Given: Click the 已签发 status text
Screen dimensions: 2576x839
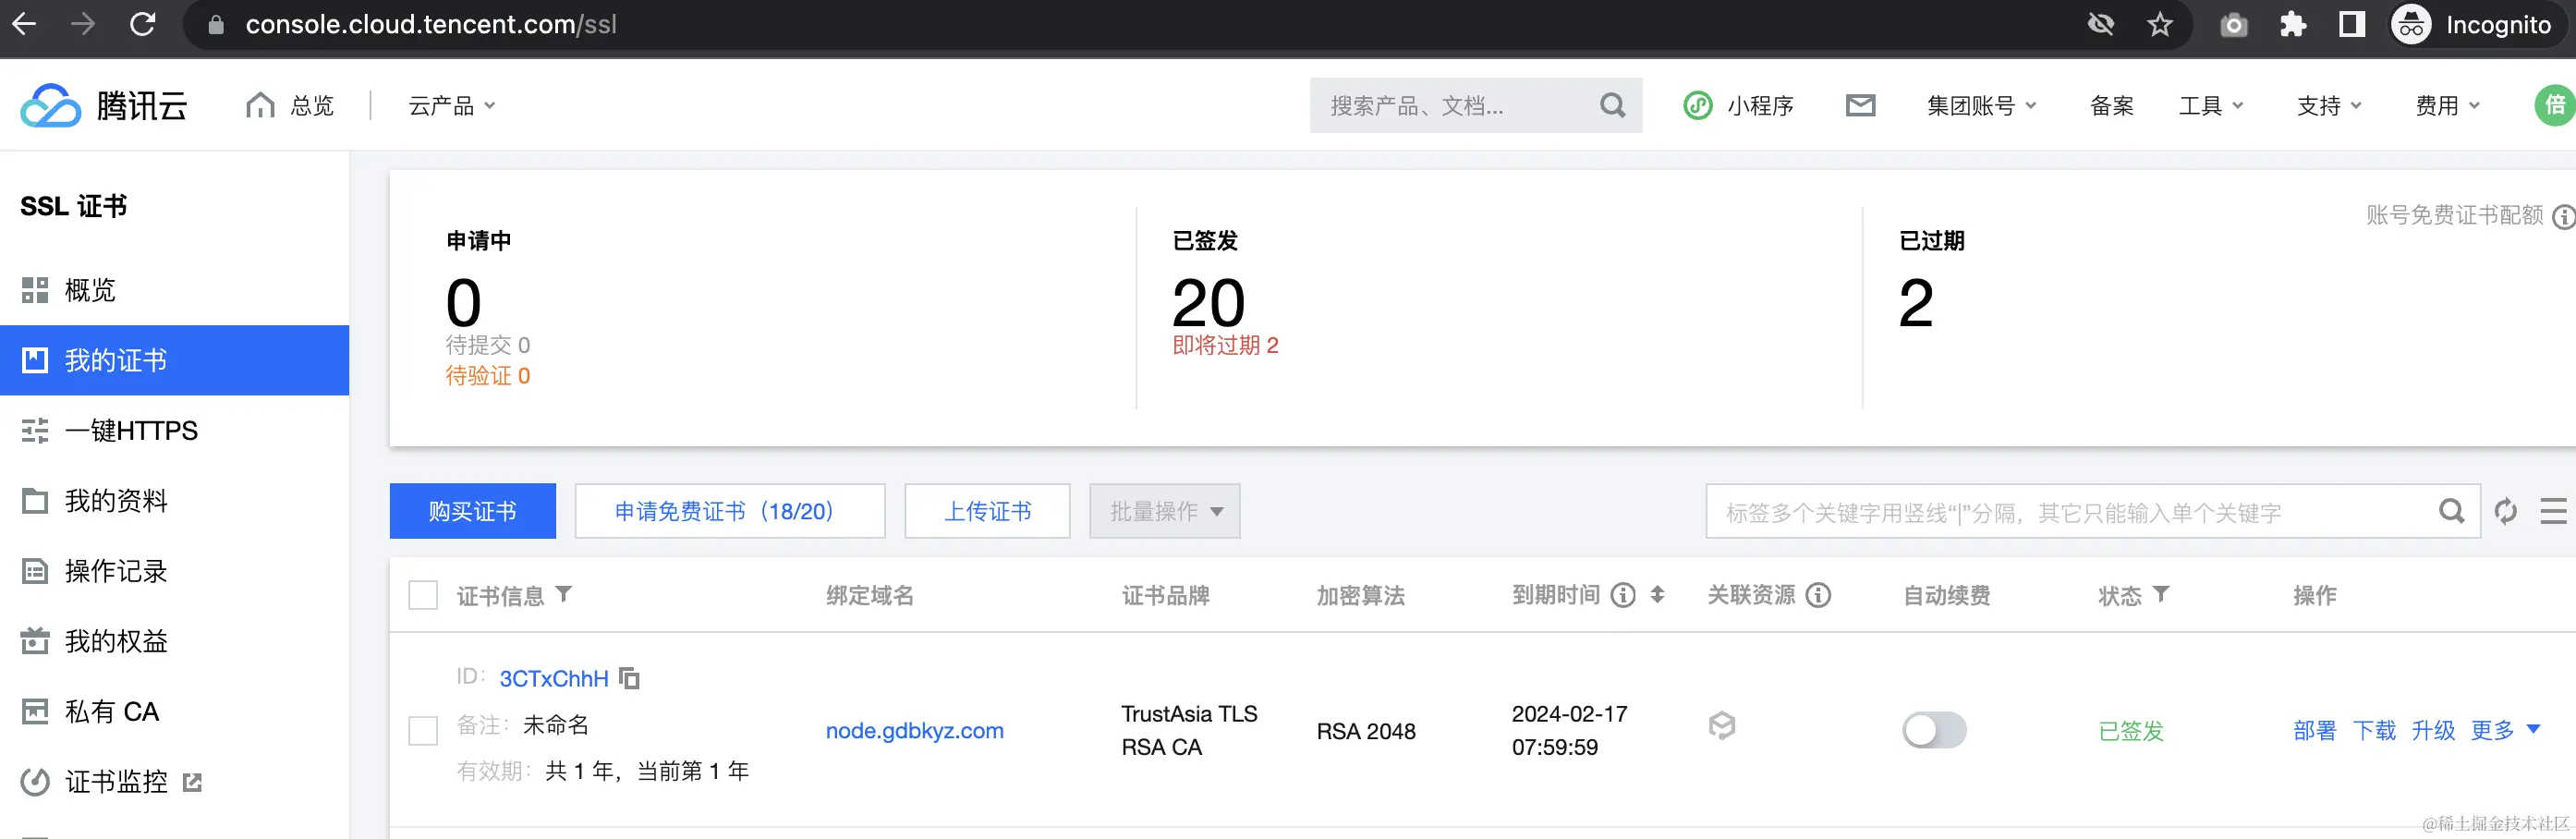Looking at the screenshot, I should [2131, 731].
